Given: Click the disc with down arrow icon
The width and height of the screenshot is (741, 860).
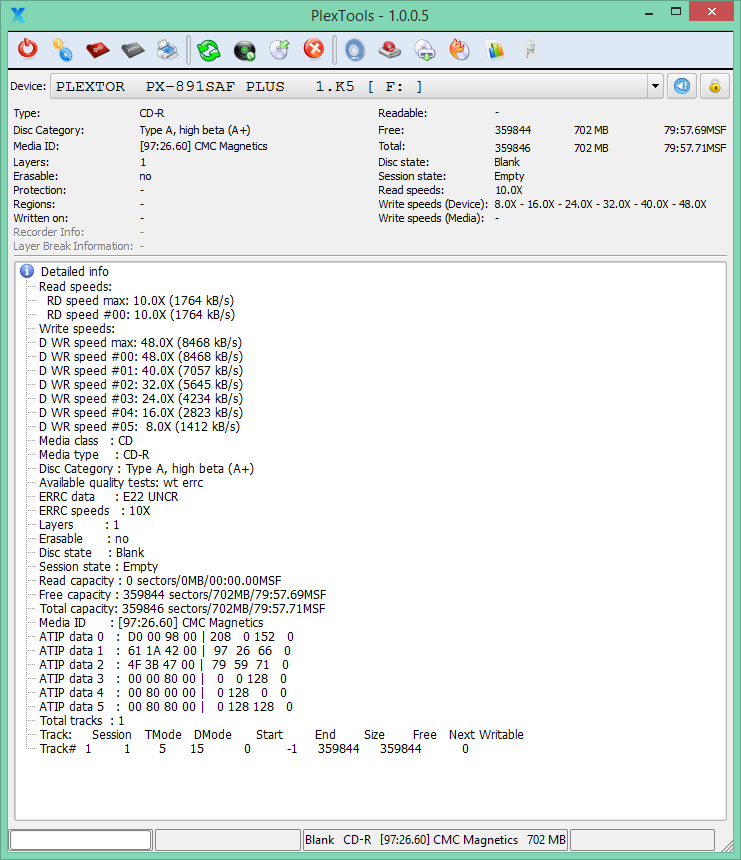Looking at the screenshot, I should 425,50.
